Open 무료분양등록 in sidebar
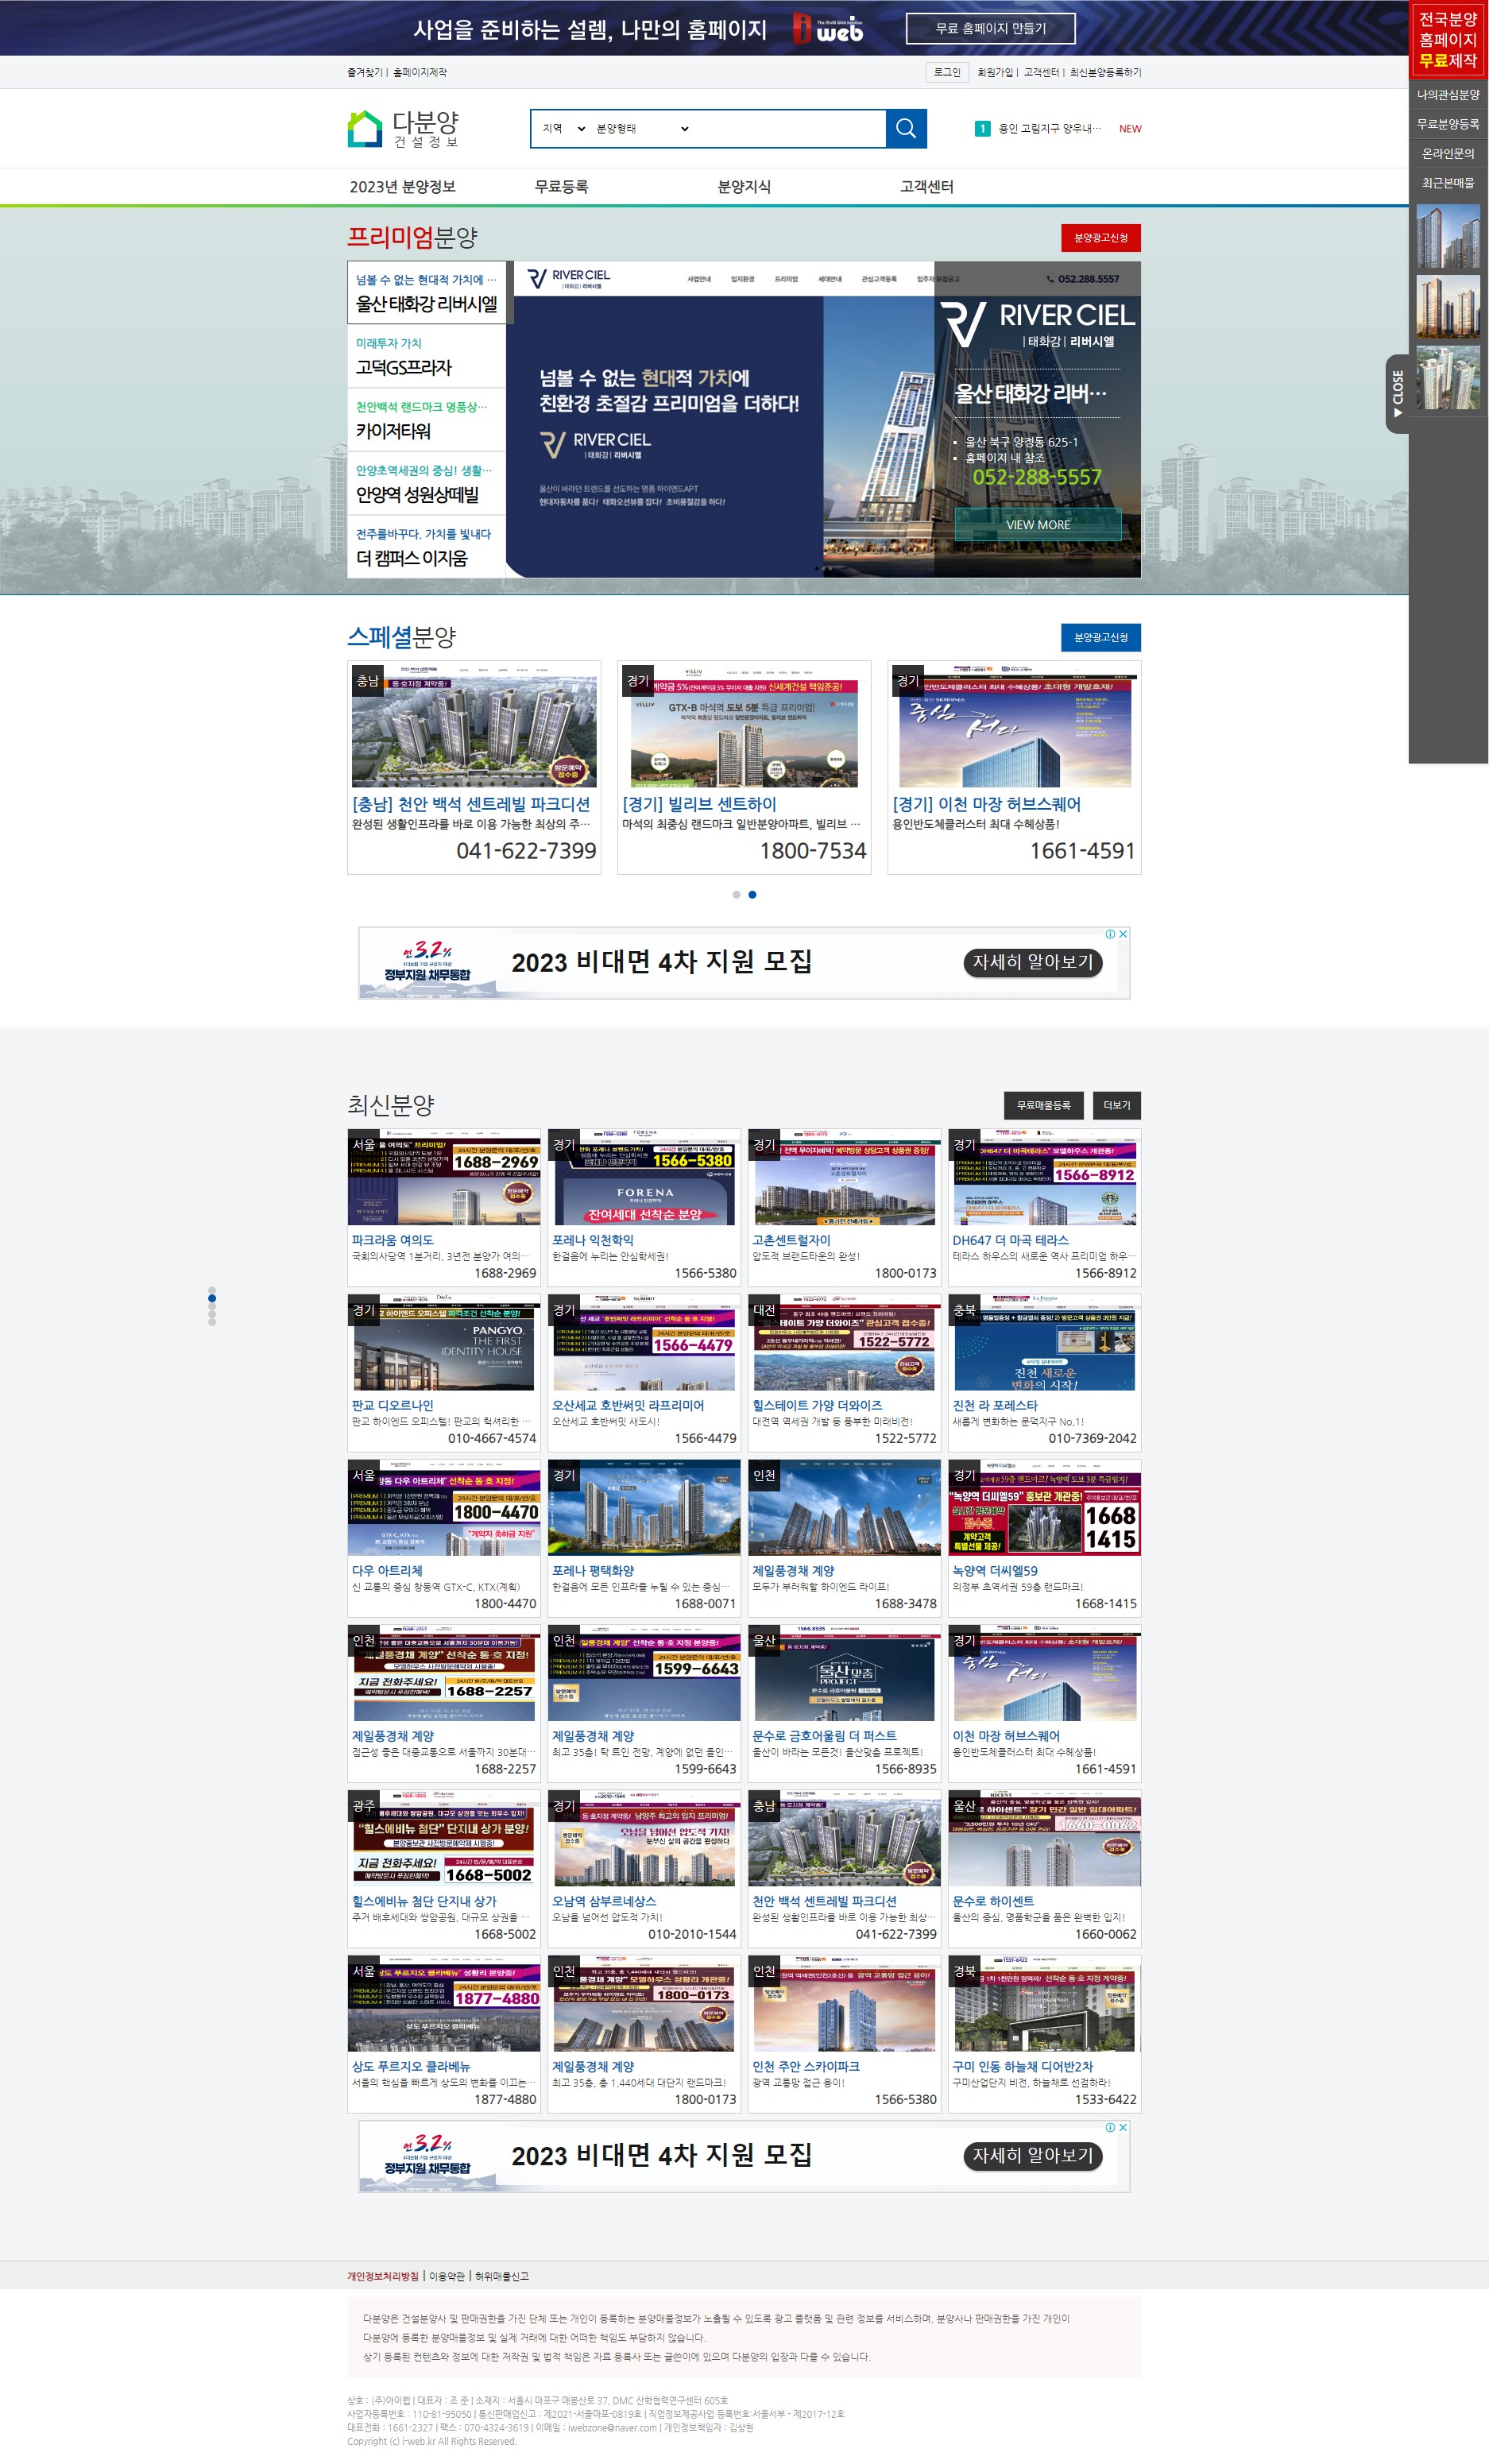The width and height of the screenshot is (1489, 2464). pyautogui.click(x=1448, y=124)
